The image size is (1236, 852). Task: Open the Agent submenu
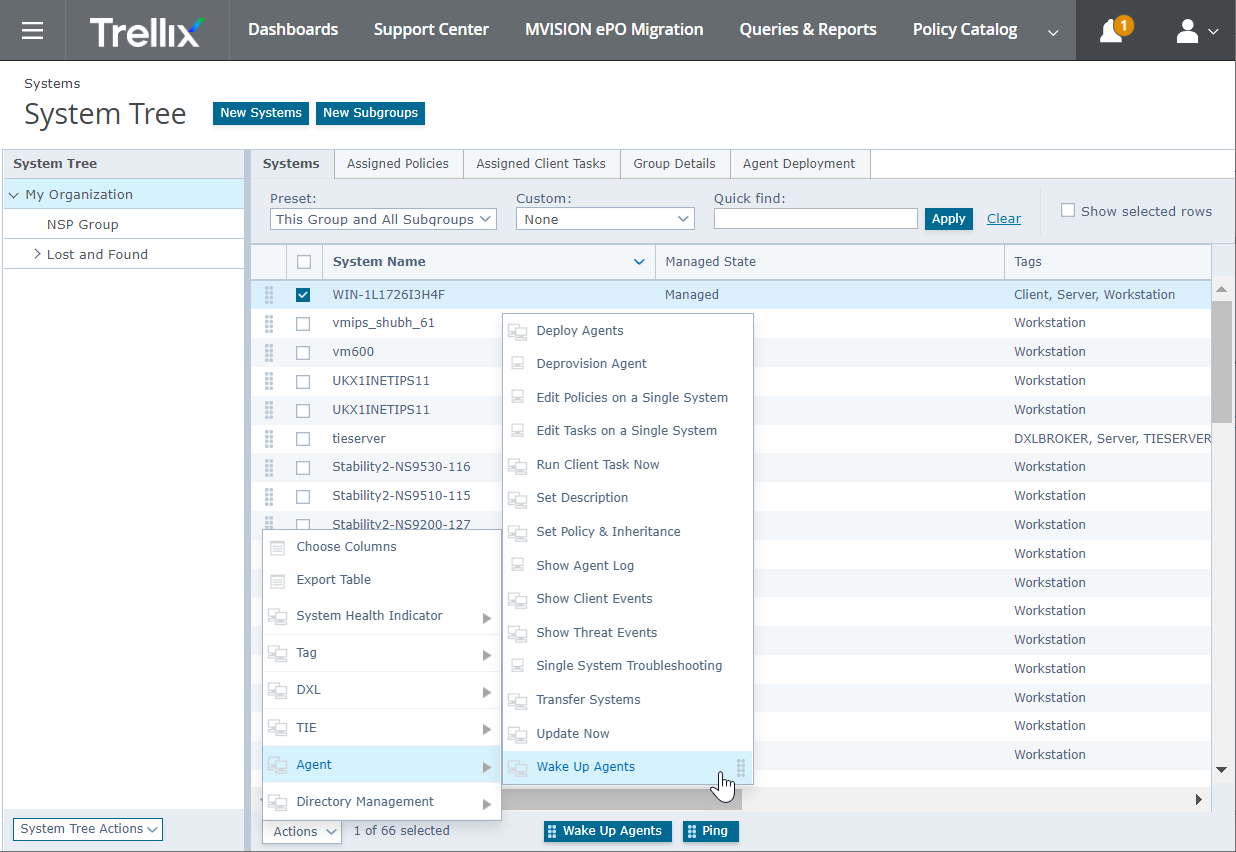(x=382, y=765)
